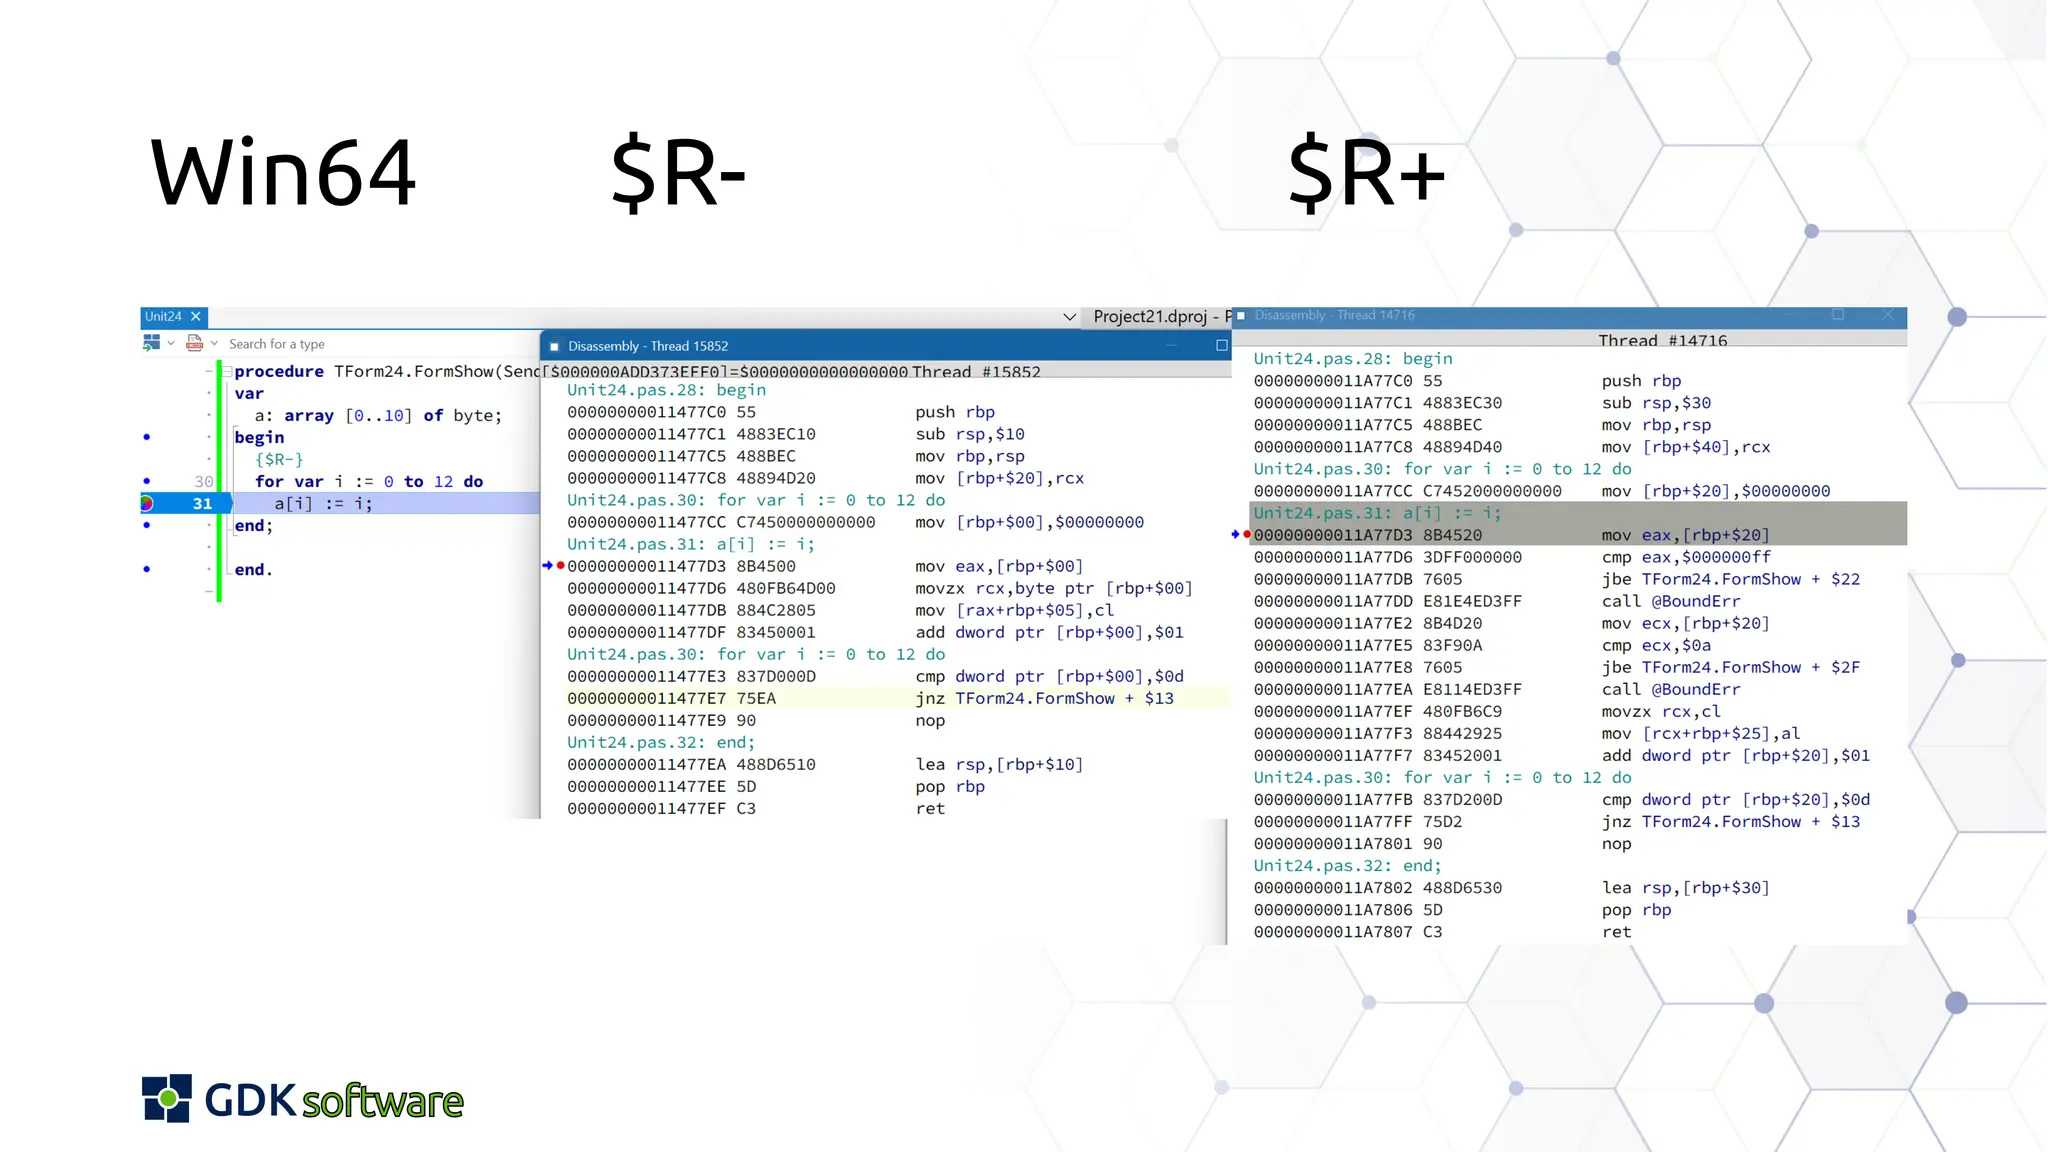
Task: Toggle breakpoint dot on line 30 gutter
Action: pos(147,481)
